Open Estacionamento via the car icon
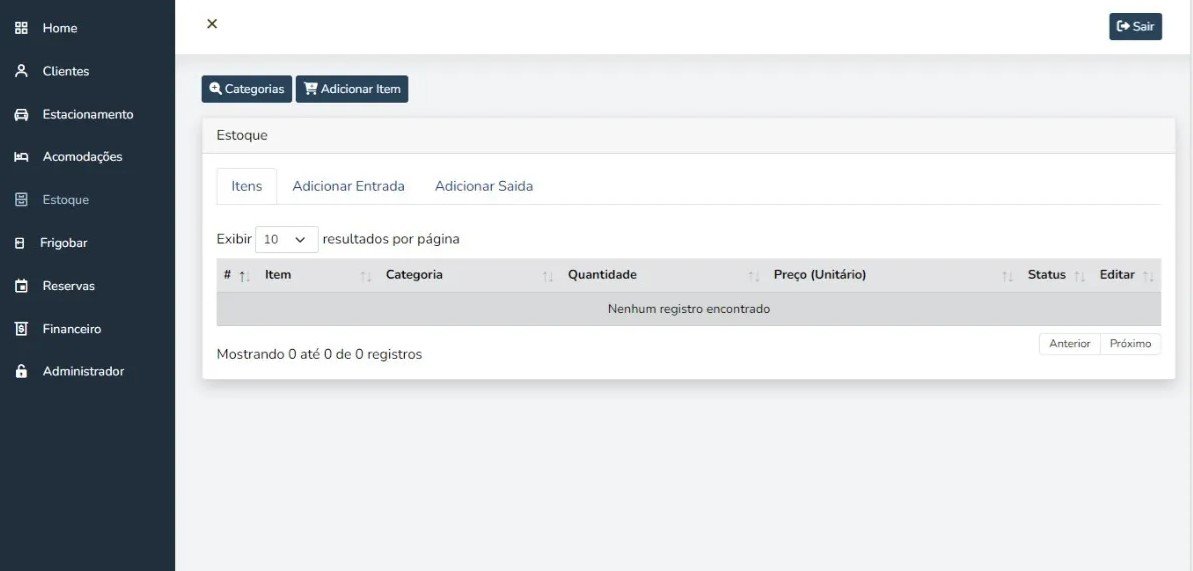The height and width of the screenshot is (571, 1193). coord(21,114)
